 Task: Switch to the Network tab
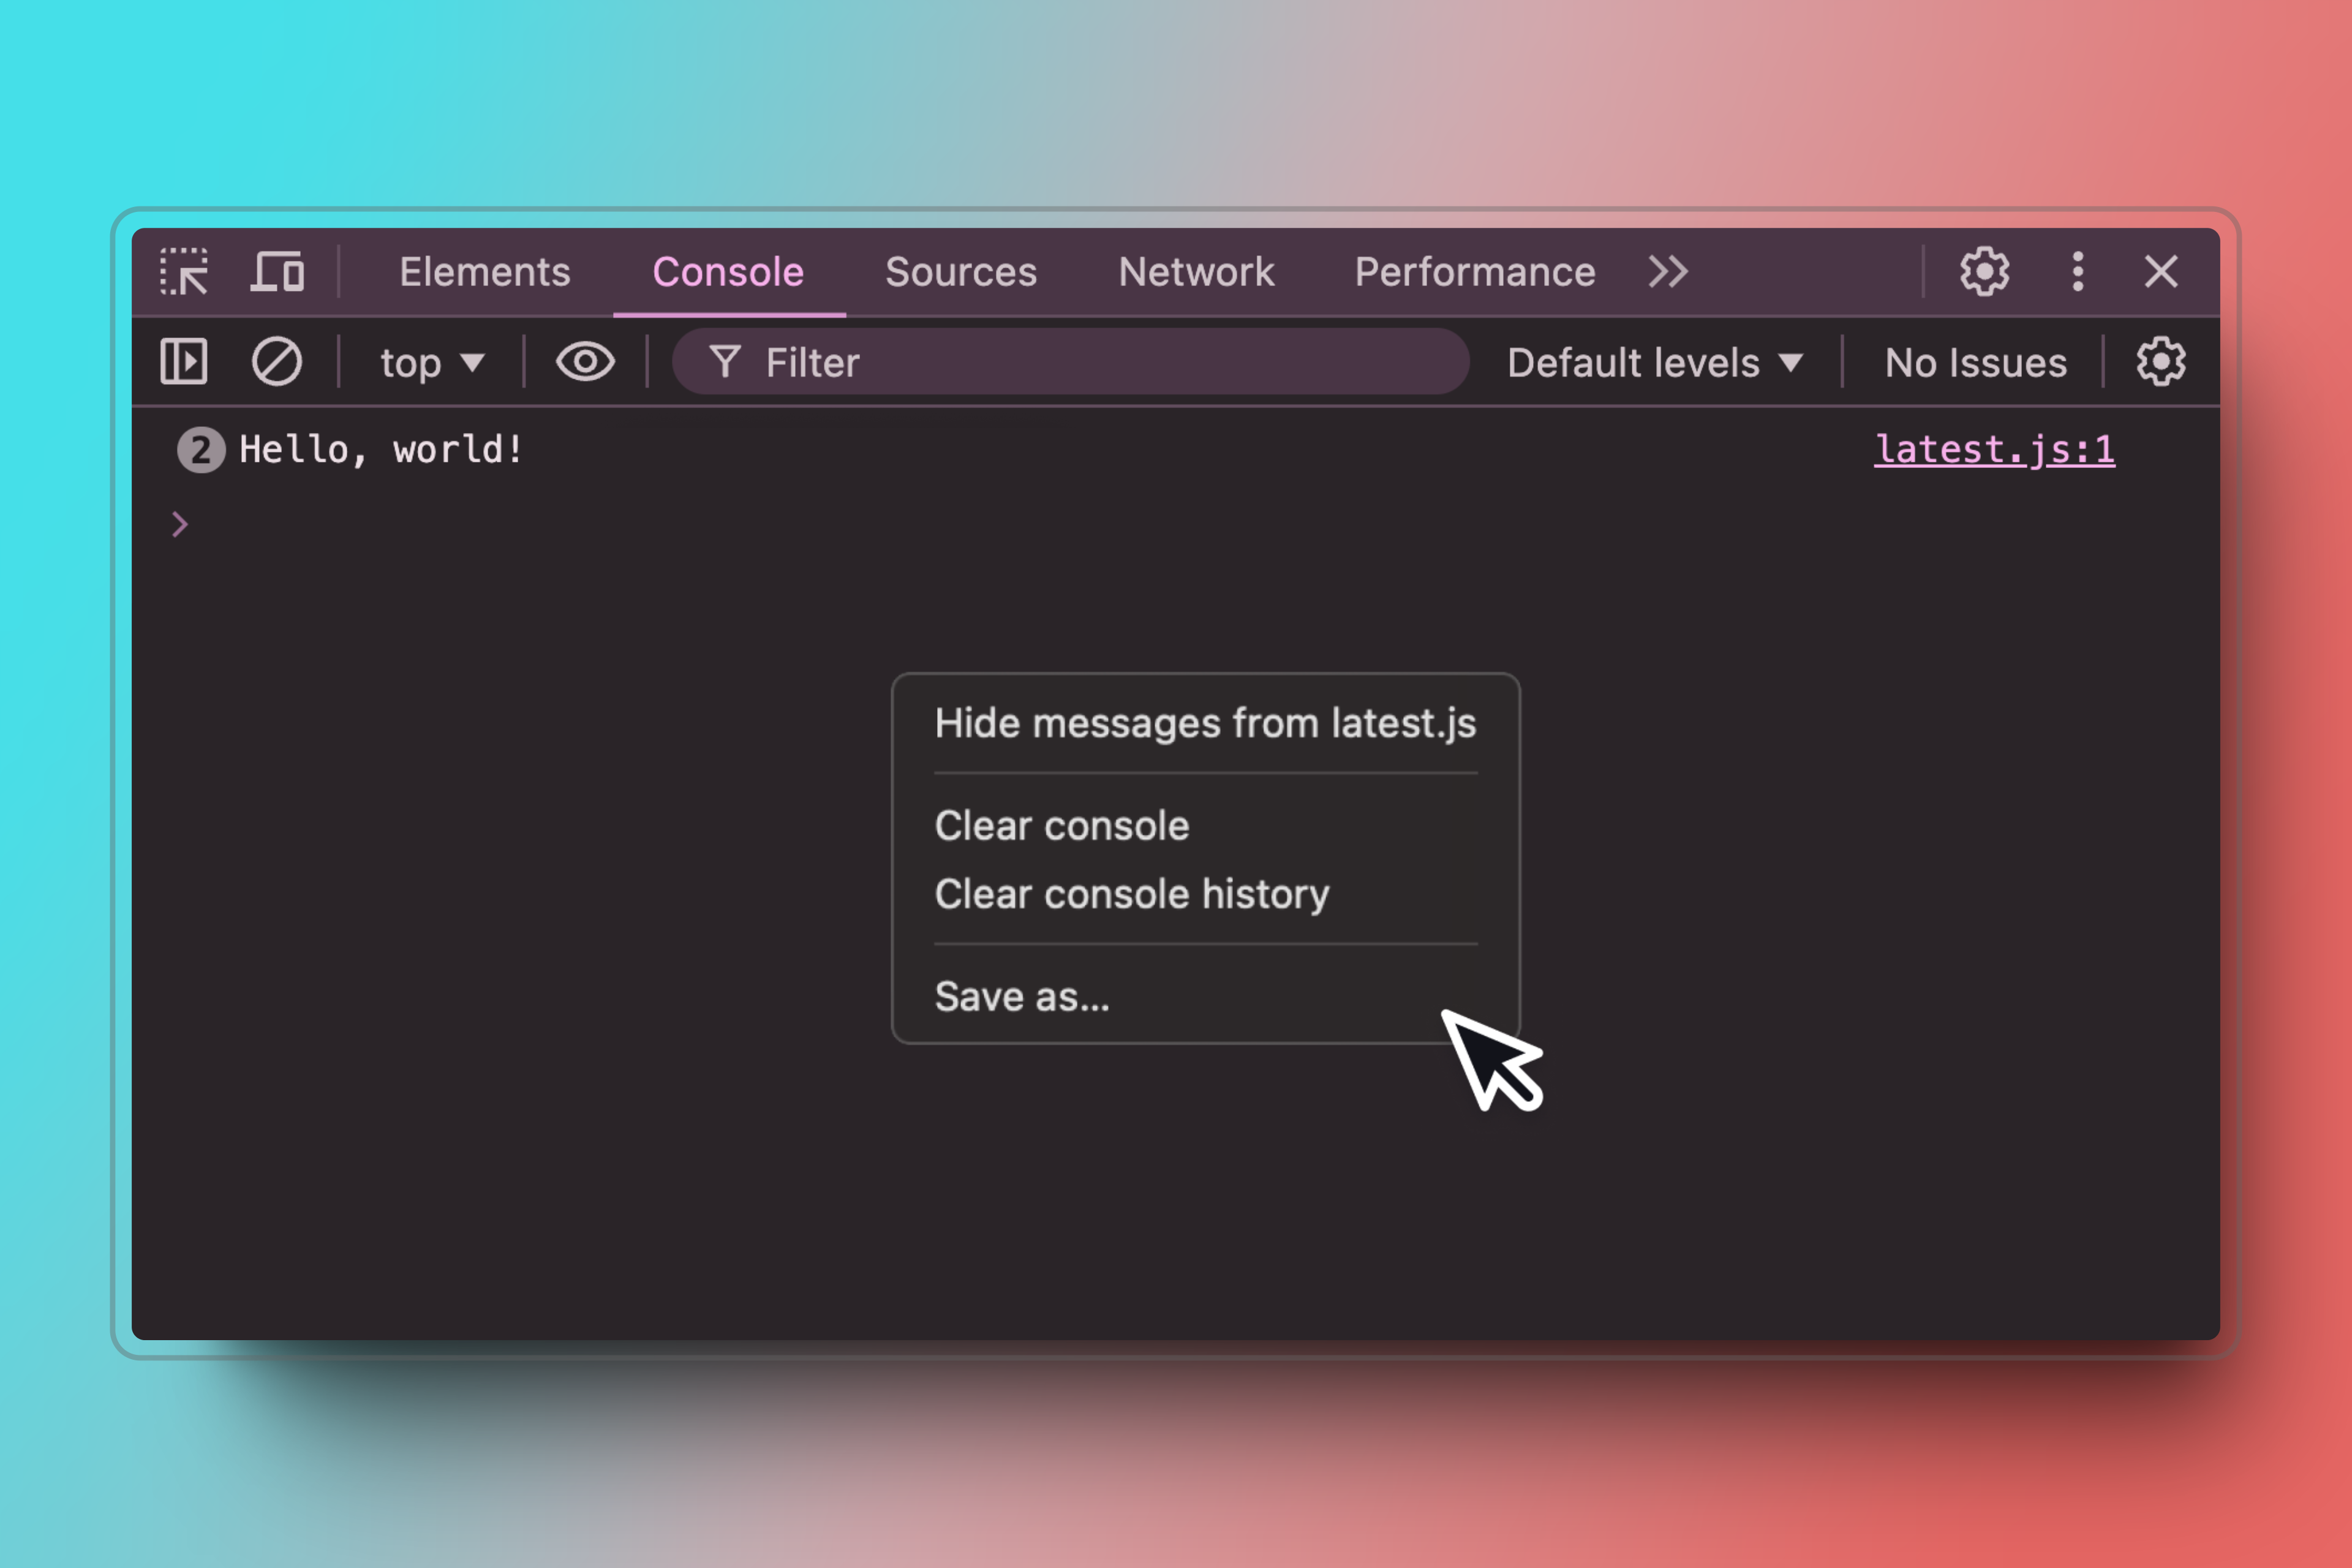(x=1196, y=272)
